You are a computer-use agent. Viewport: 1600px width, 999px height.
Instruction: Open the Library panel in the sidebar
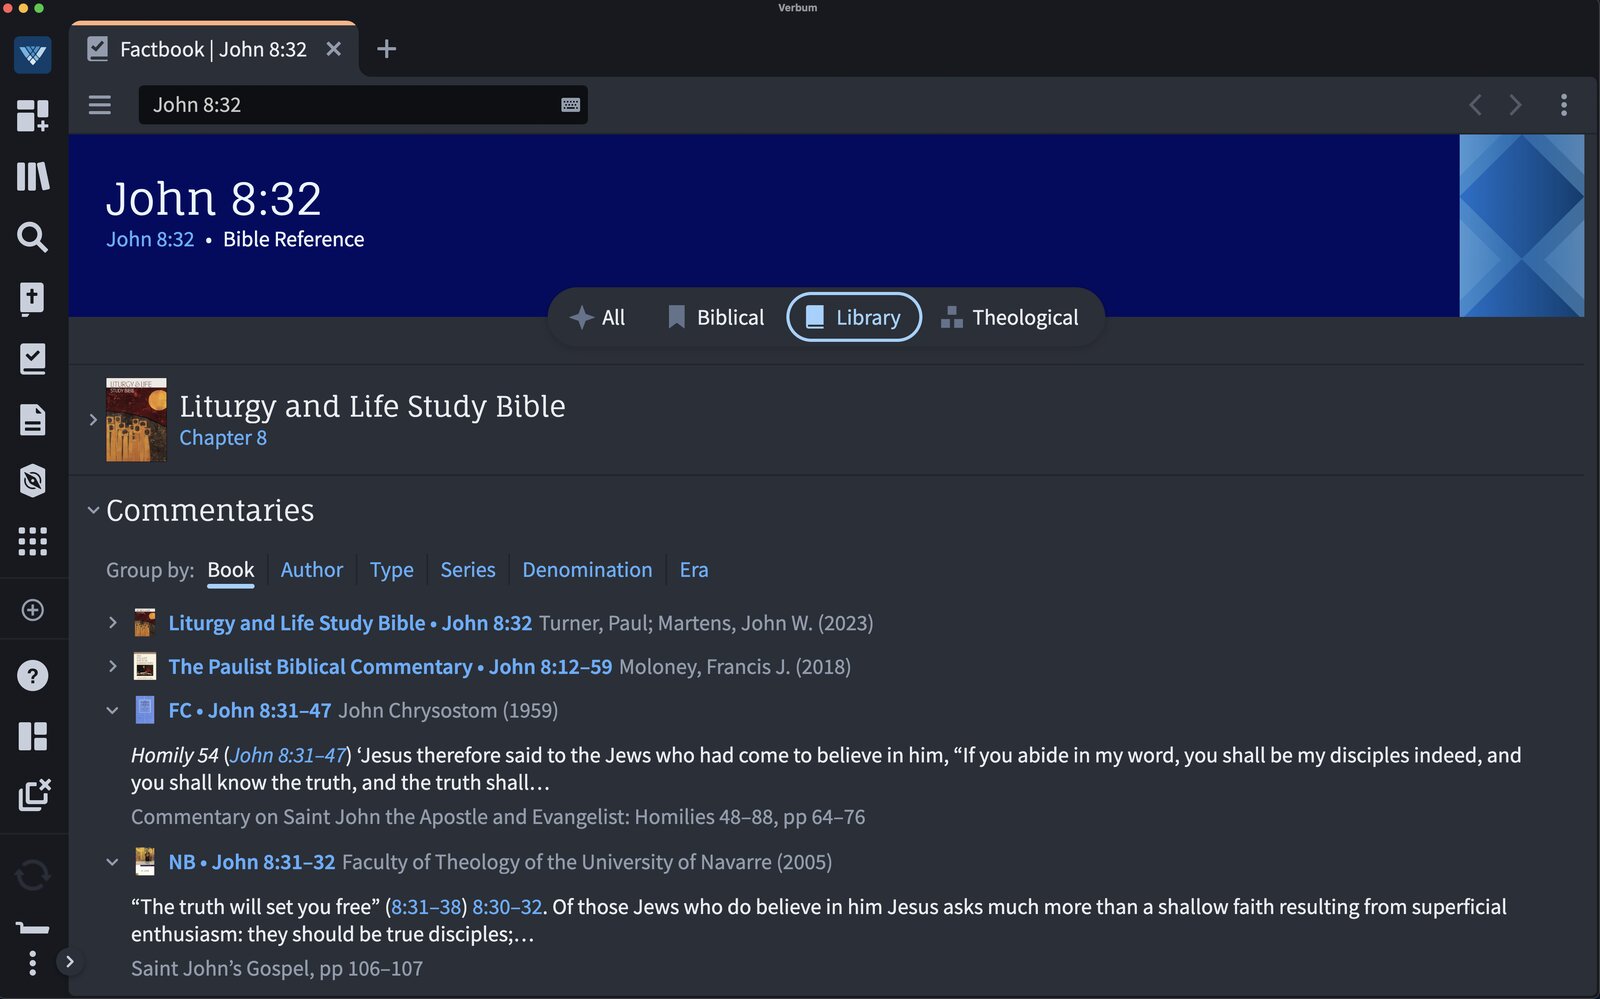coord(33,177)
